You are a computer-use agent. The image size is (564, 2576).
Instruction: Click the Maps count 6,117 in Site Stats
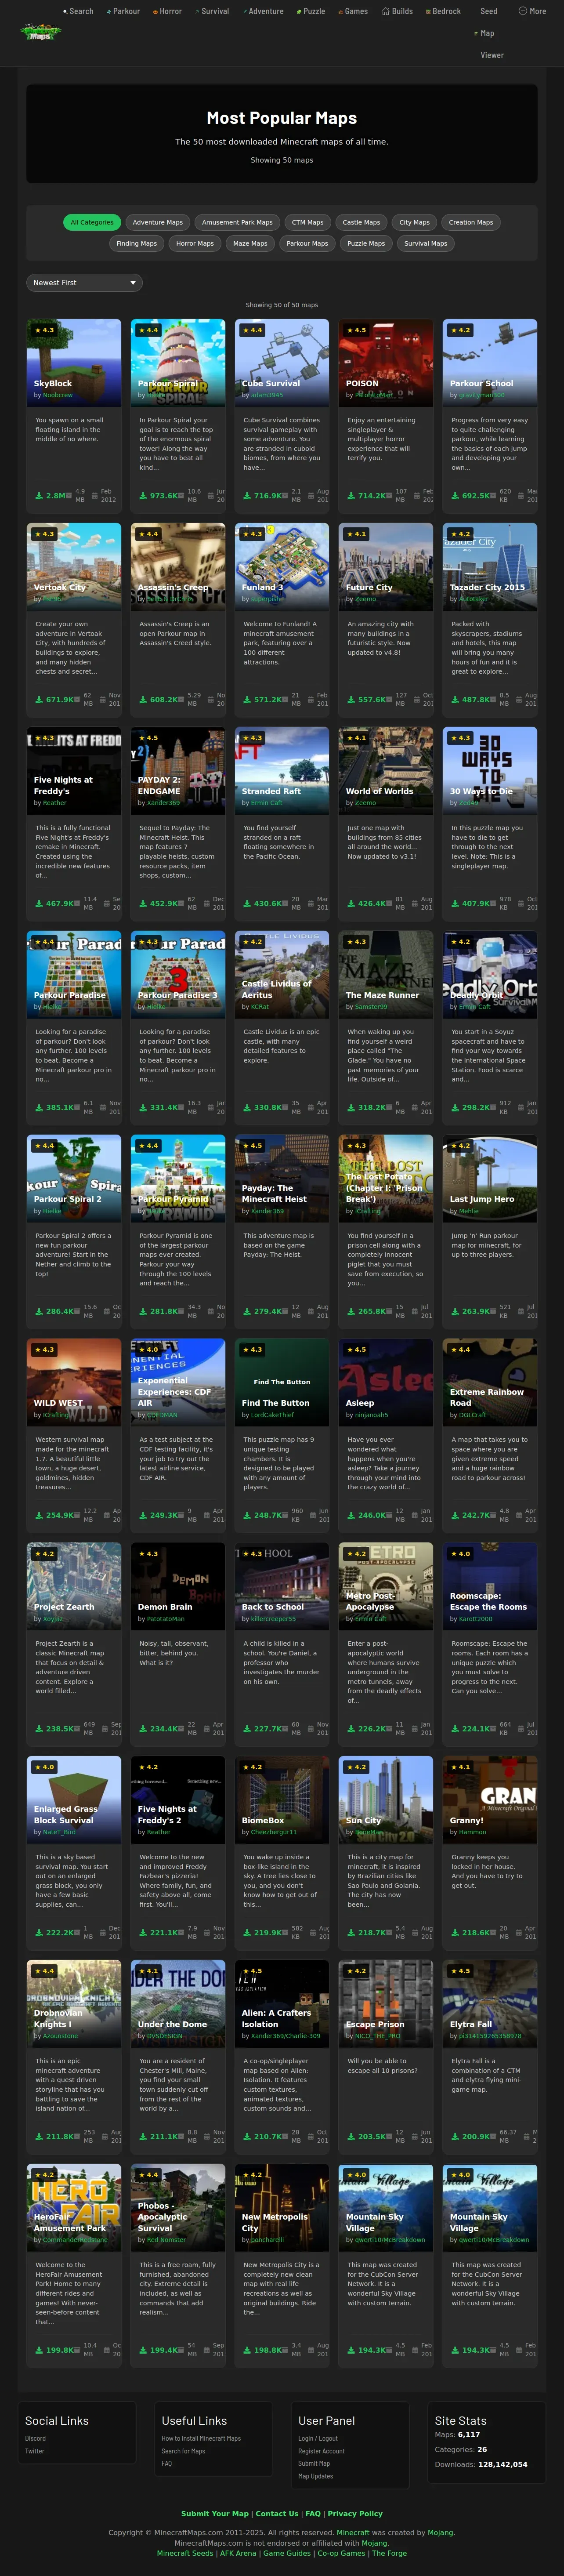click(x=469, y=2435)
